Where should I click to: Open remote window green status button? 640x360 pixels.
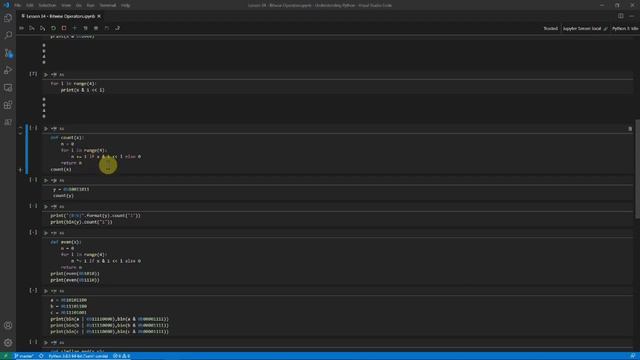[x=6, y=356]
